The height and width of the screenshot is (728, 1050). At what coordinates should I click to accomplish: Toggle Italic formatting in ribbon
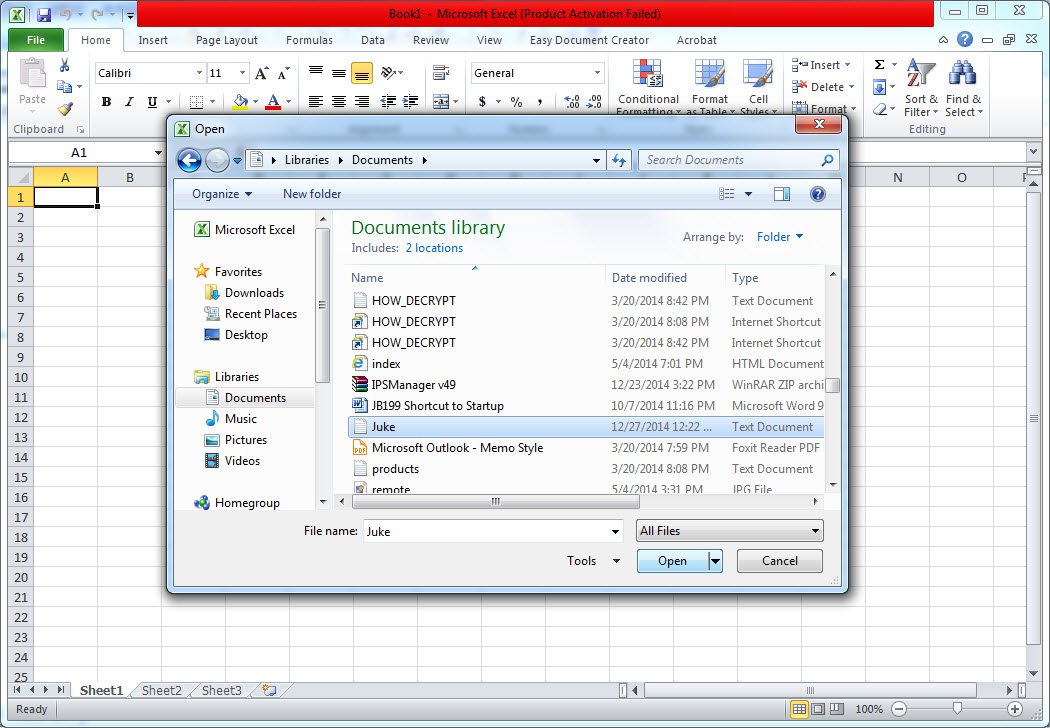point(130,102)
